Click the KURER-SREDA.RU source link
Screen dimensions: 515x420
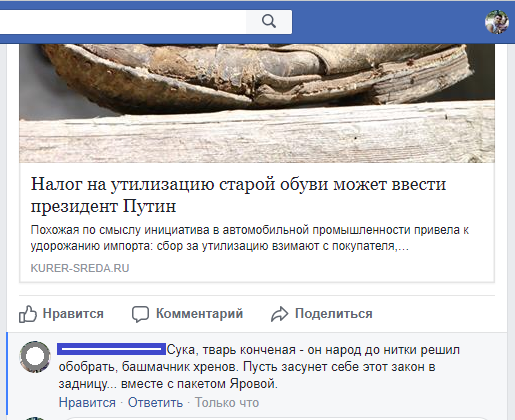(x=80, y=268)
